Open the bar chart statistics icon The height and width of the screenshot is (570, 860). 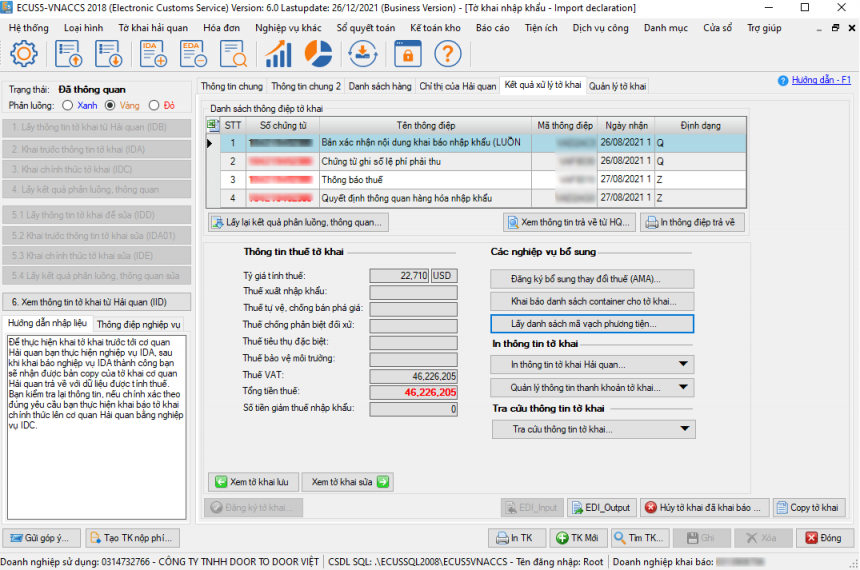278,54
